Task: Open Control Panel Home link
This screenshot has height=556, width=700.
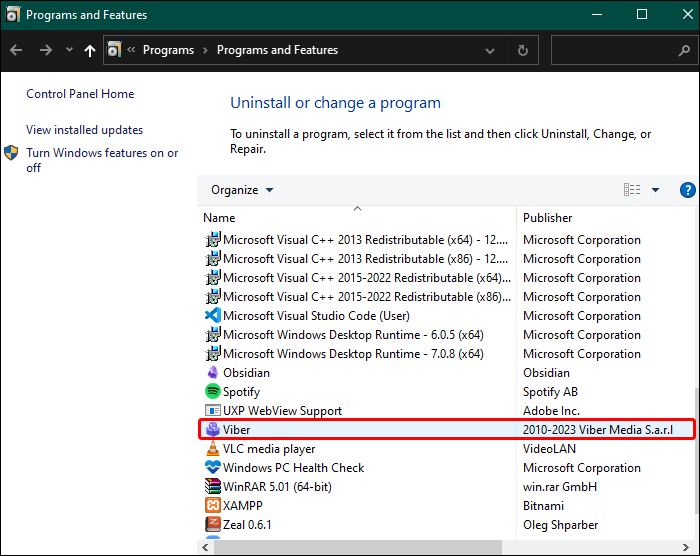Action: click(80, 94)
